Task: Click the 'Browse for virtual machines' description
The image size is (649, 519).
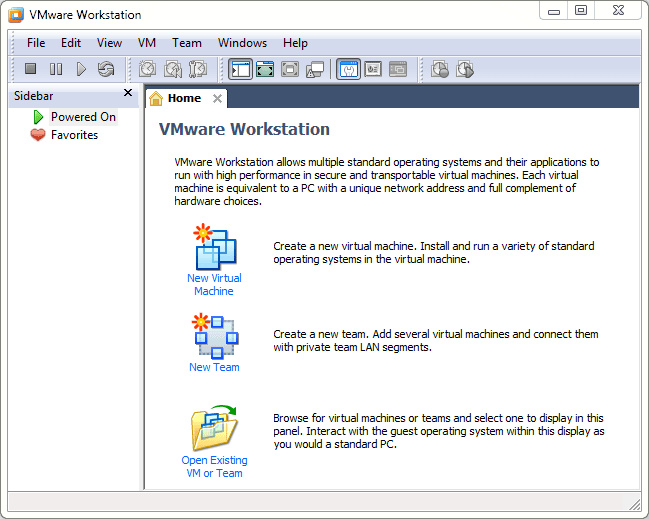Action: pyautogui.click(x=439, y=431)
